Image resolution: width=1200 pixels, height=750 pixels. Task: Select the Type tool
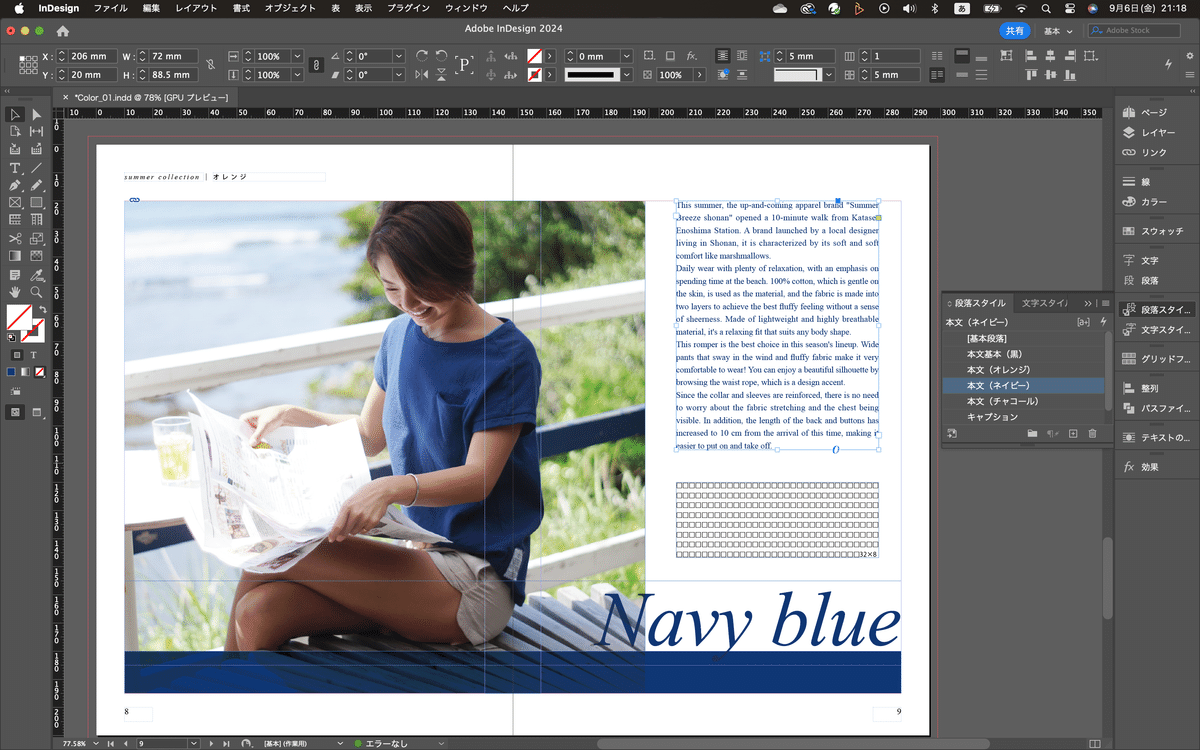click(x=15, y=168)
